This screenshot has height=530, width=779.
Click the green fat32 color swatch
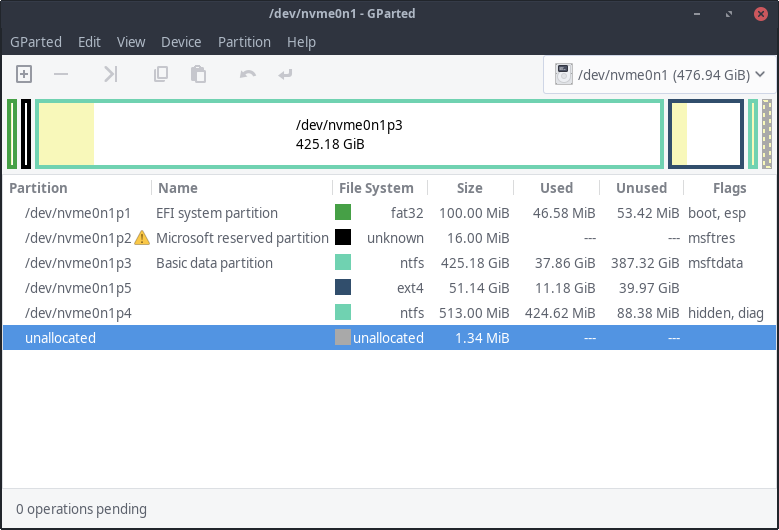point(343,212)
